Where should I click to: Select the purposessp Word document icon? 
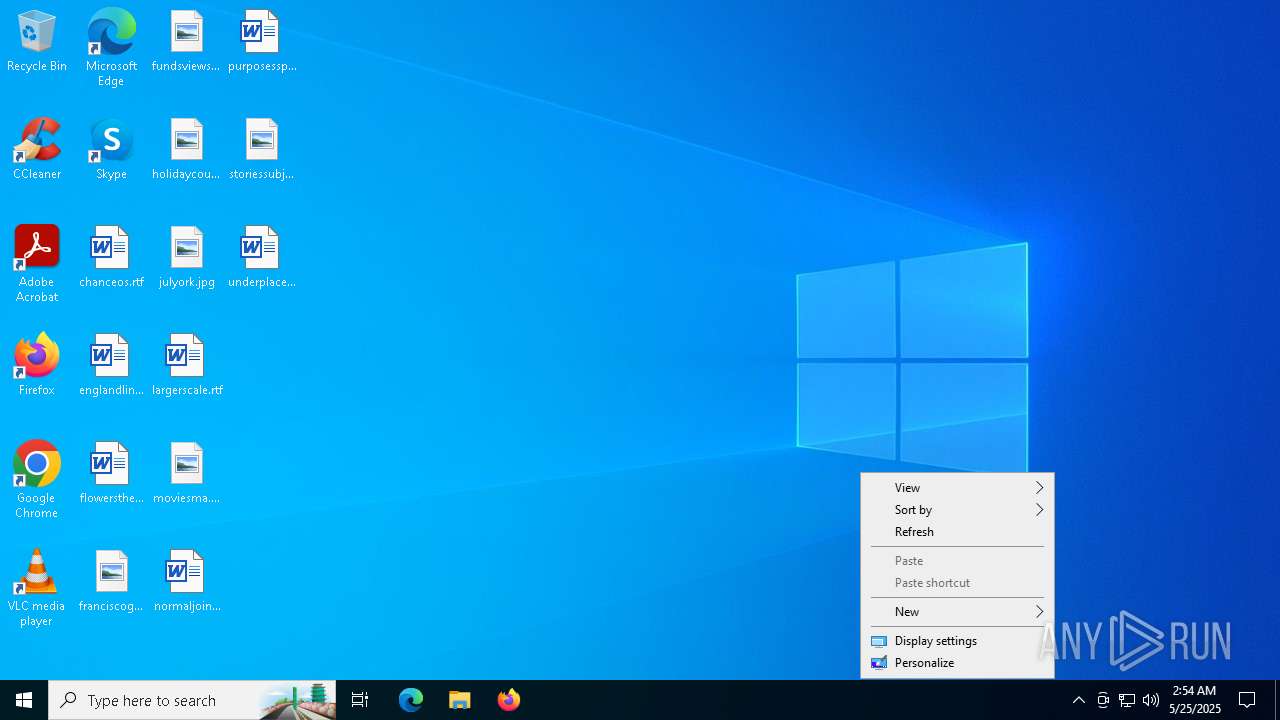(262, 42)
